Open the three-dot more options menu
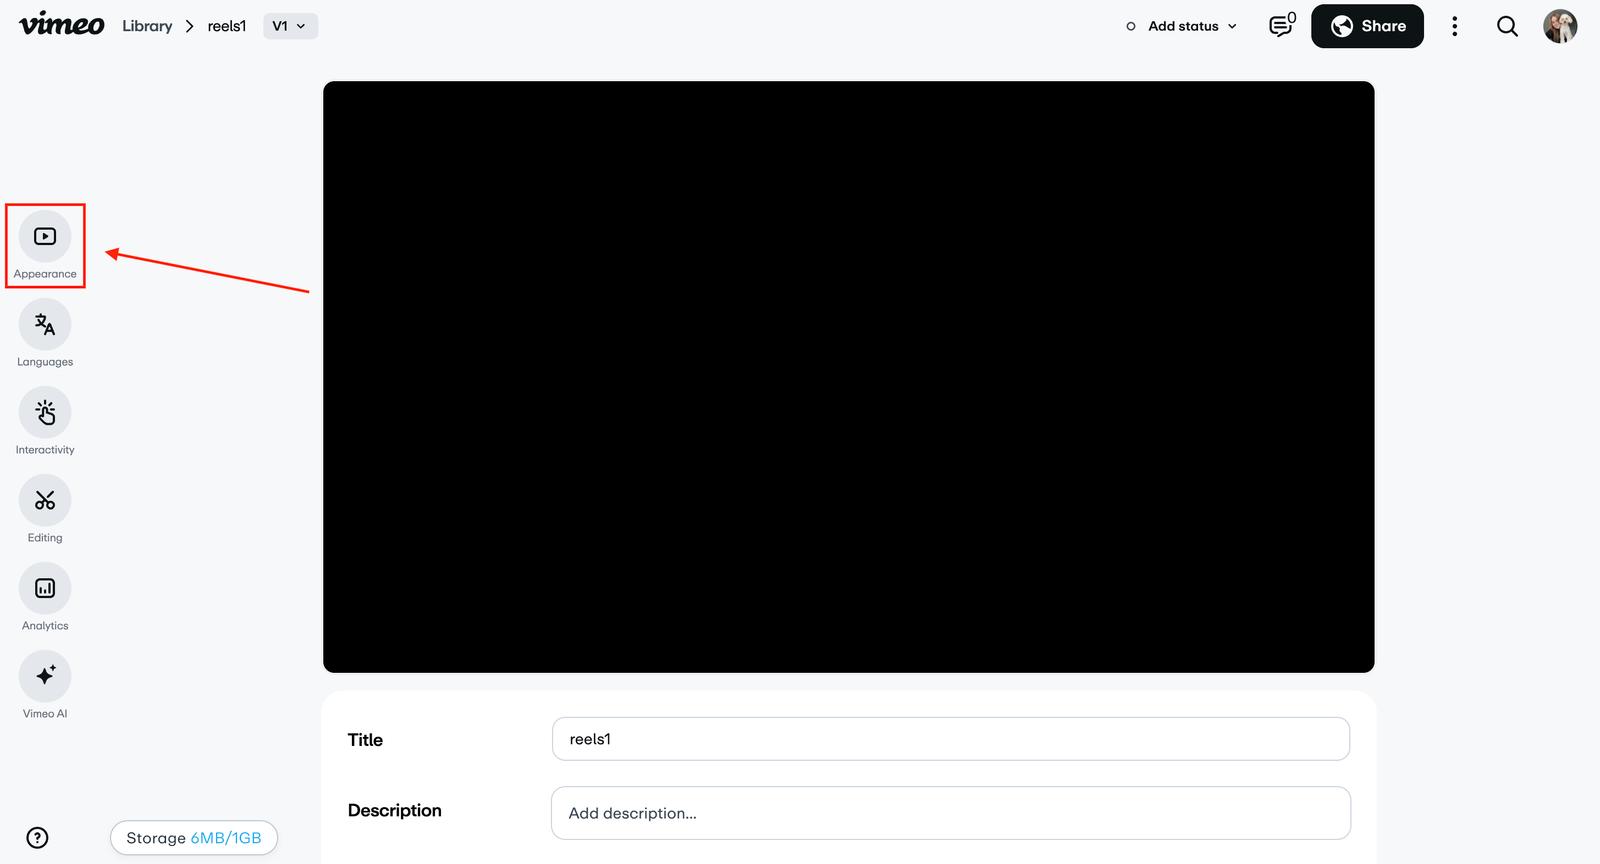The height and width of the screenshot is (864, 1600). click(1455, 26)
